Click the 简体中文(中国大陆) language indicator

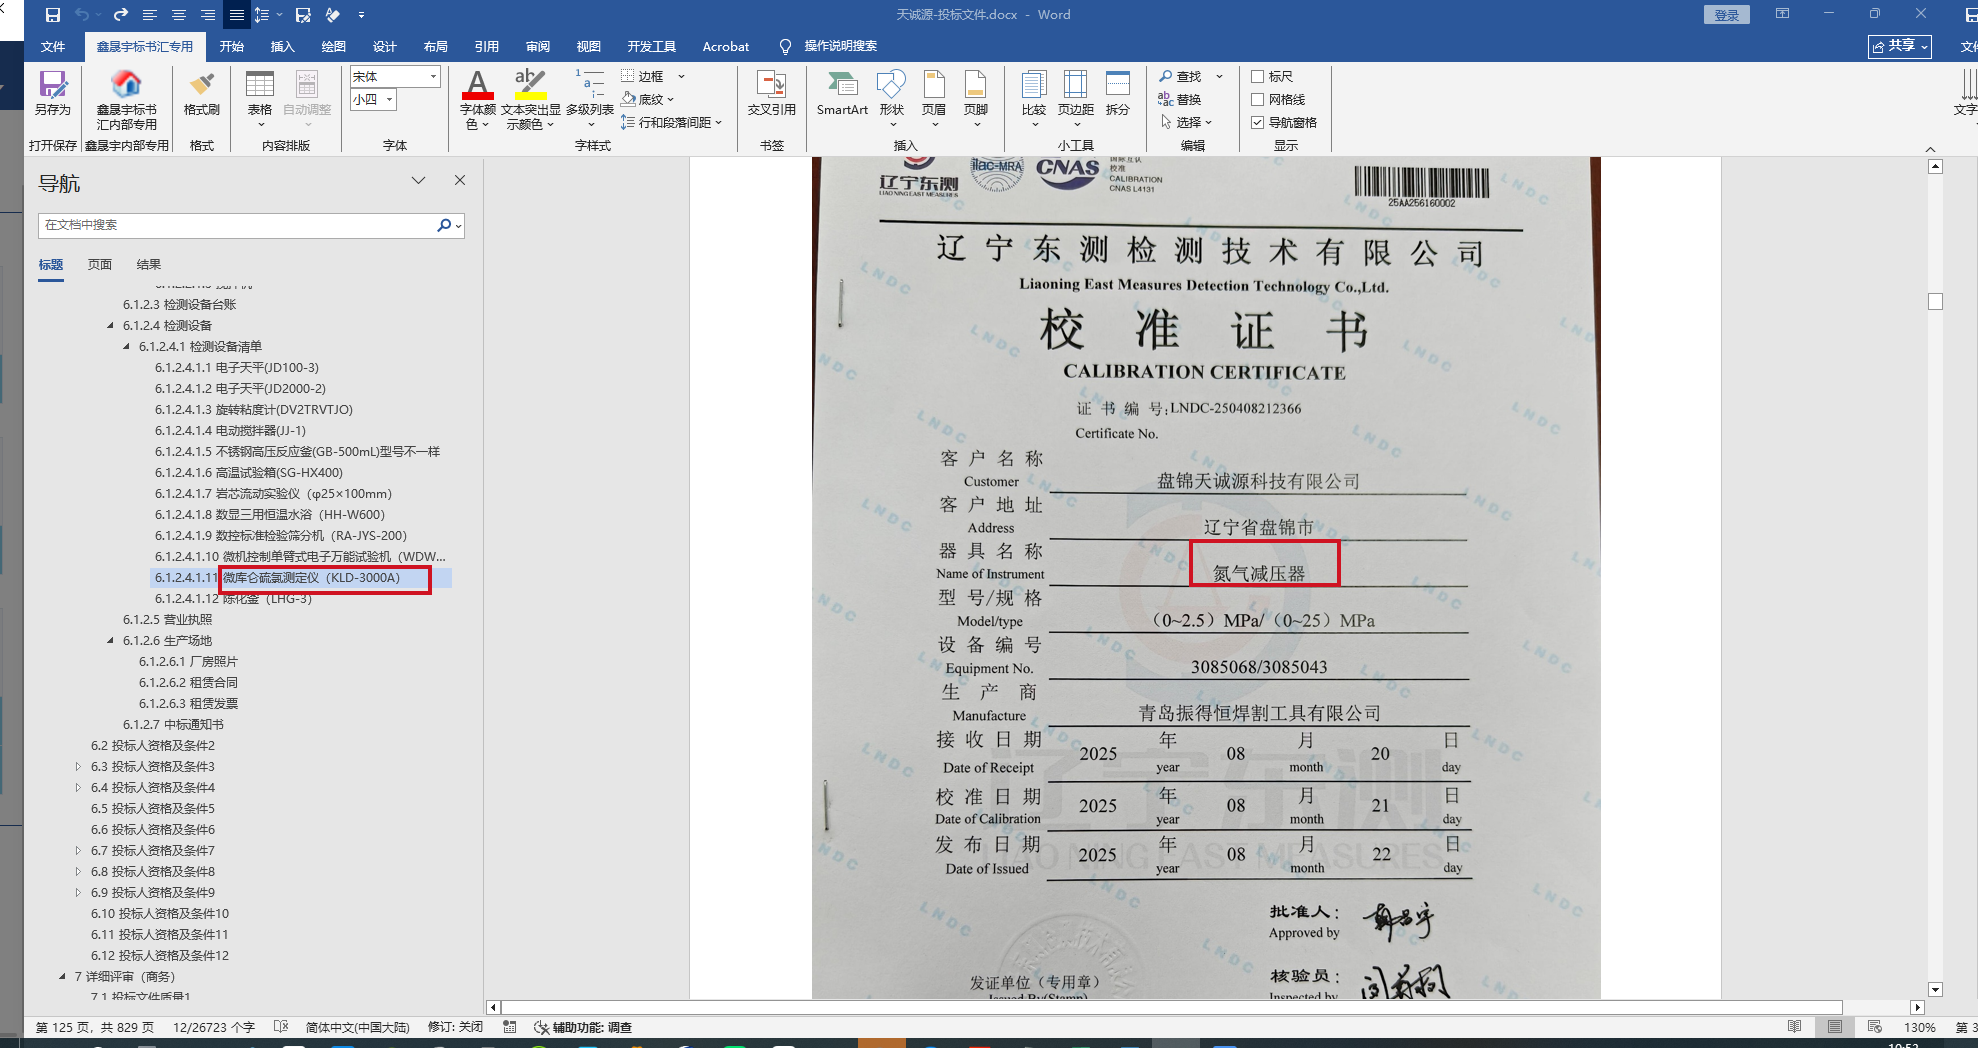coord(357,1027)
